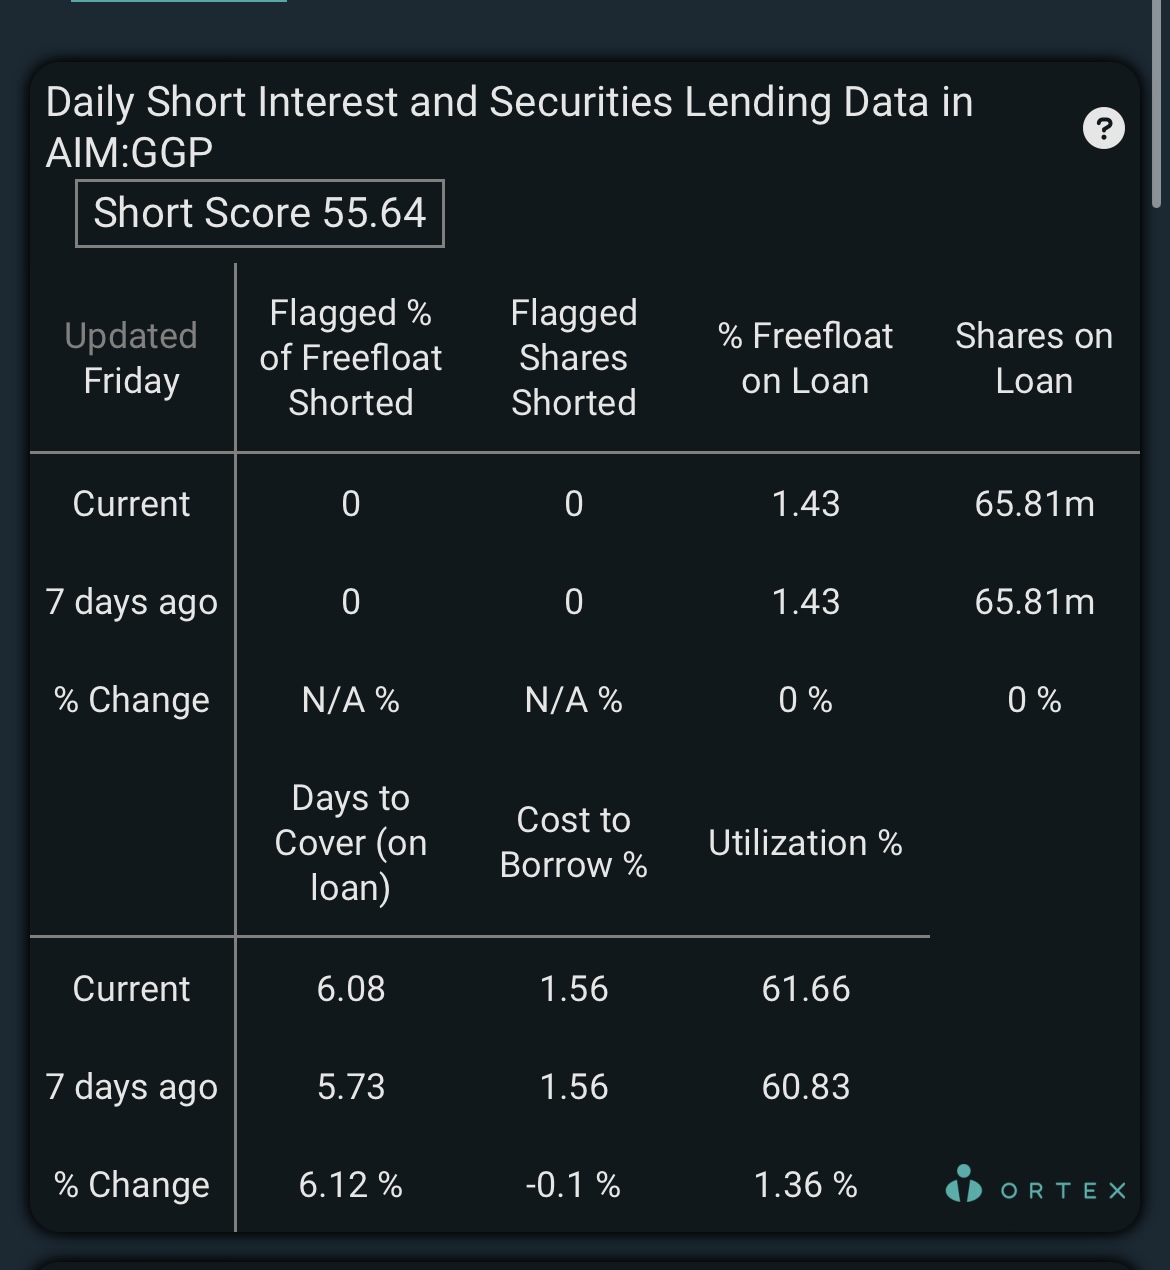The height and width of the screenshot is (1270, 1170).
Task: Click the Utilization % column header
Action: (806, 843)
